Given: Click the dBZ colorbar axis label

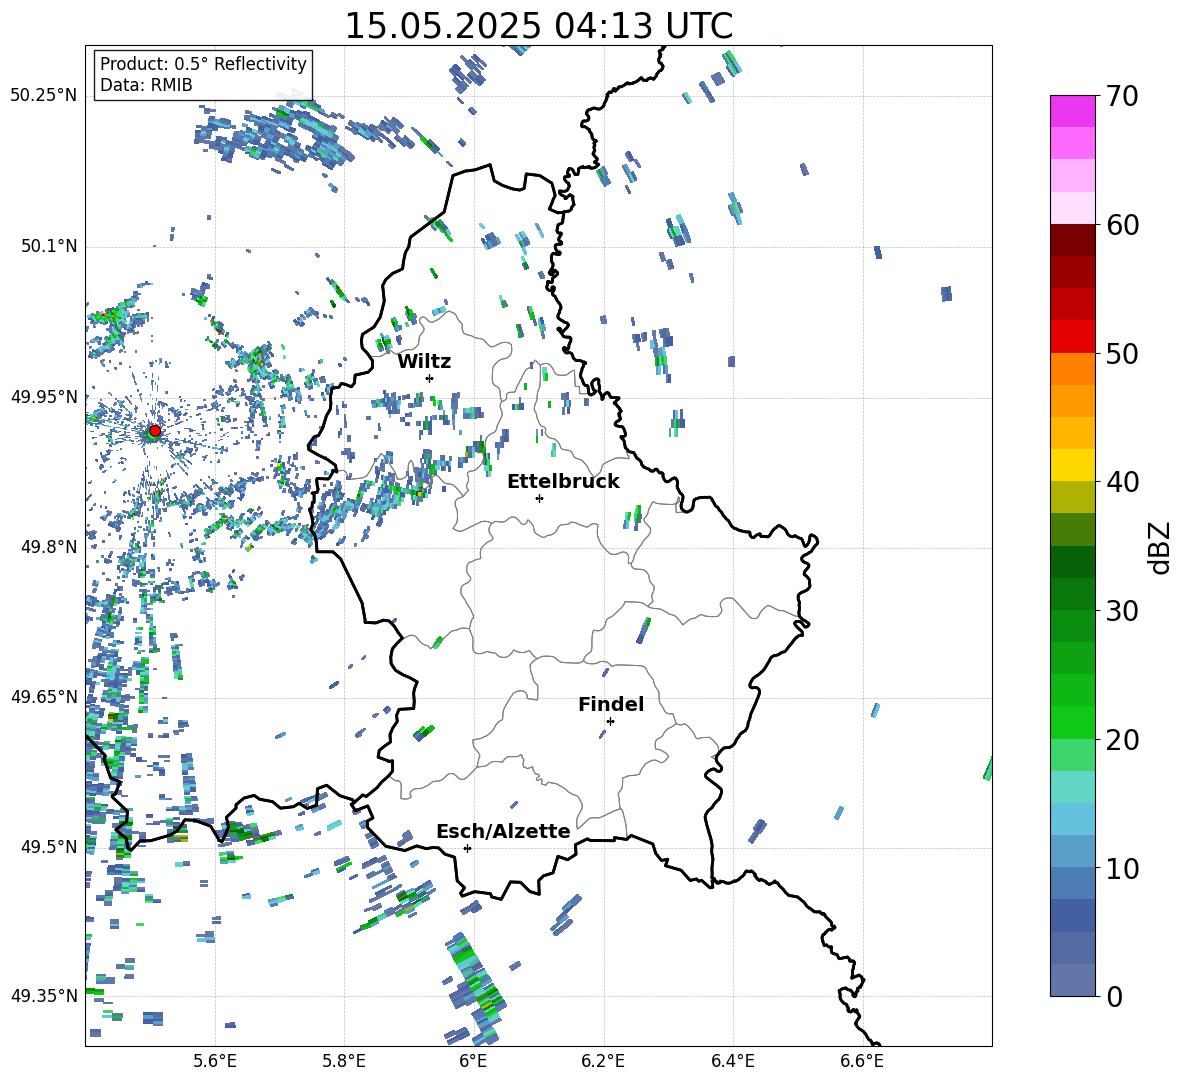Looking at the screenshot, I should click(x=1159, y=547).
